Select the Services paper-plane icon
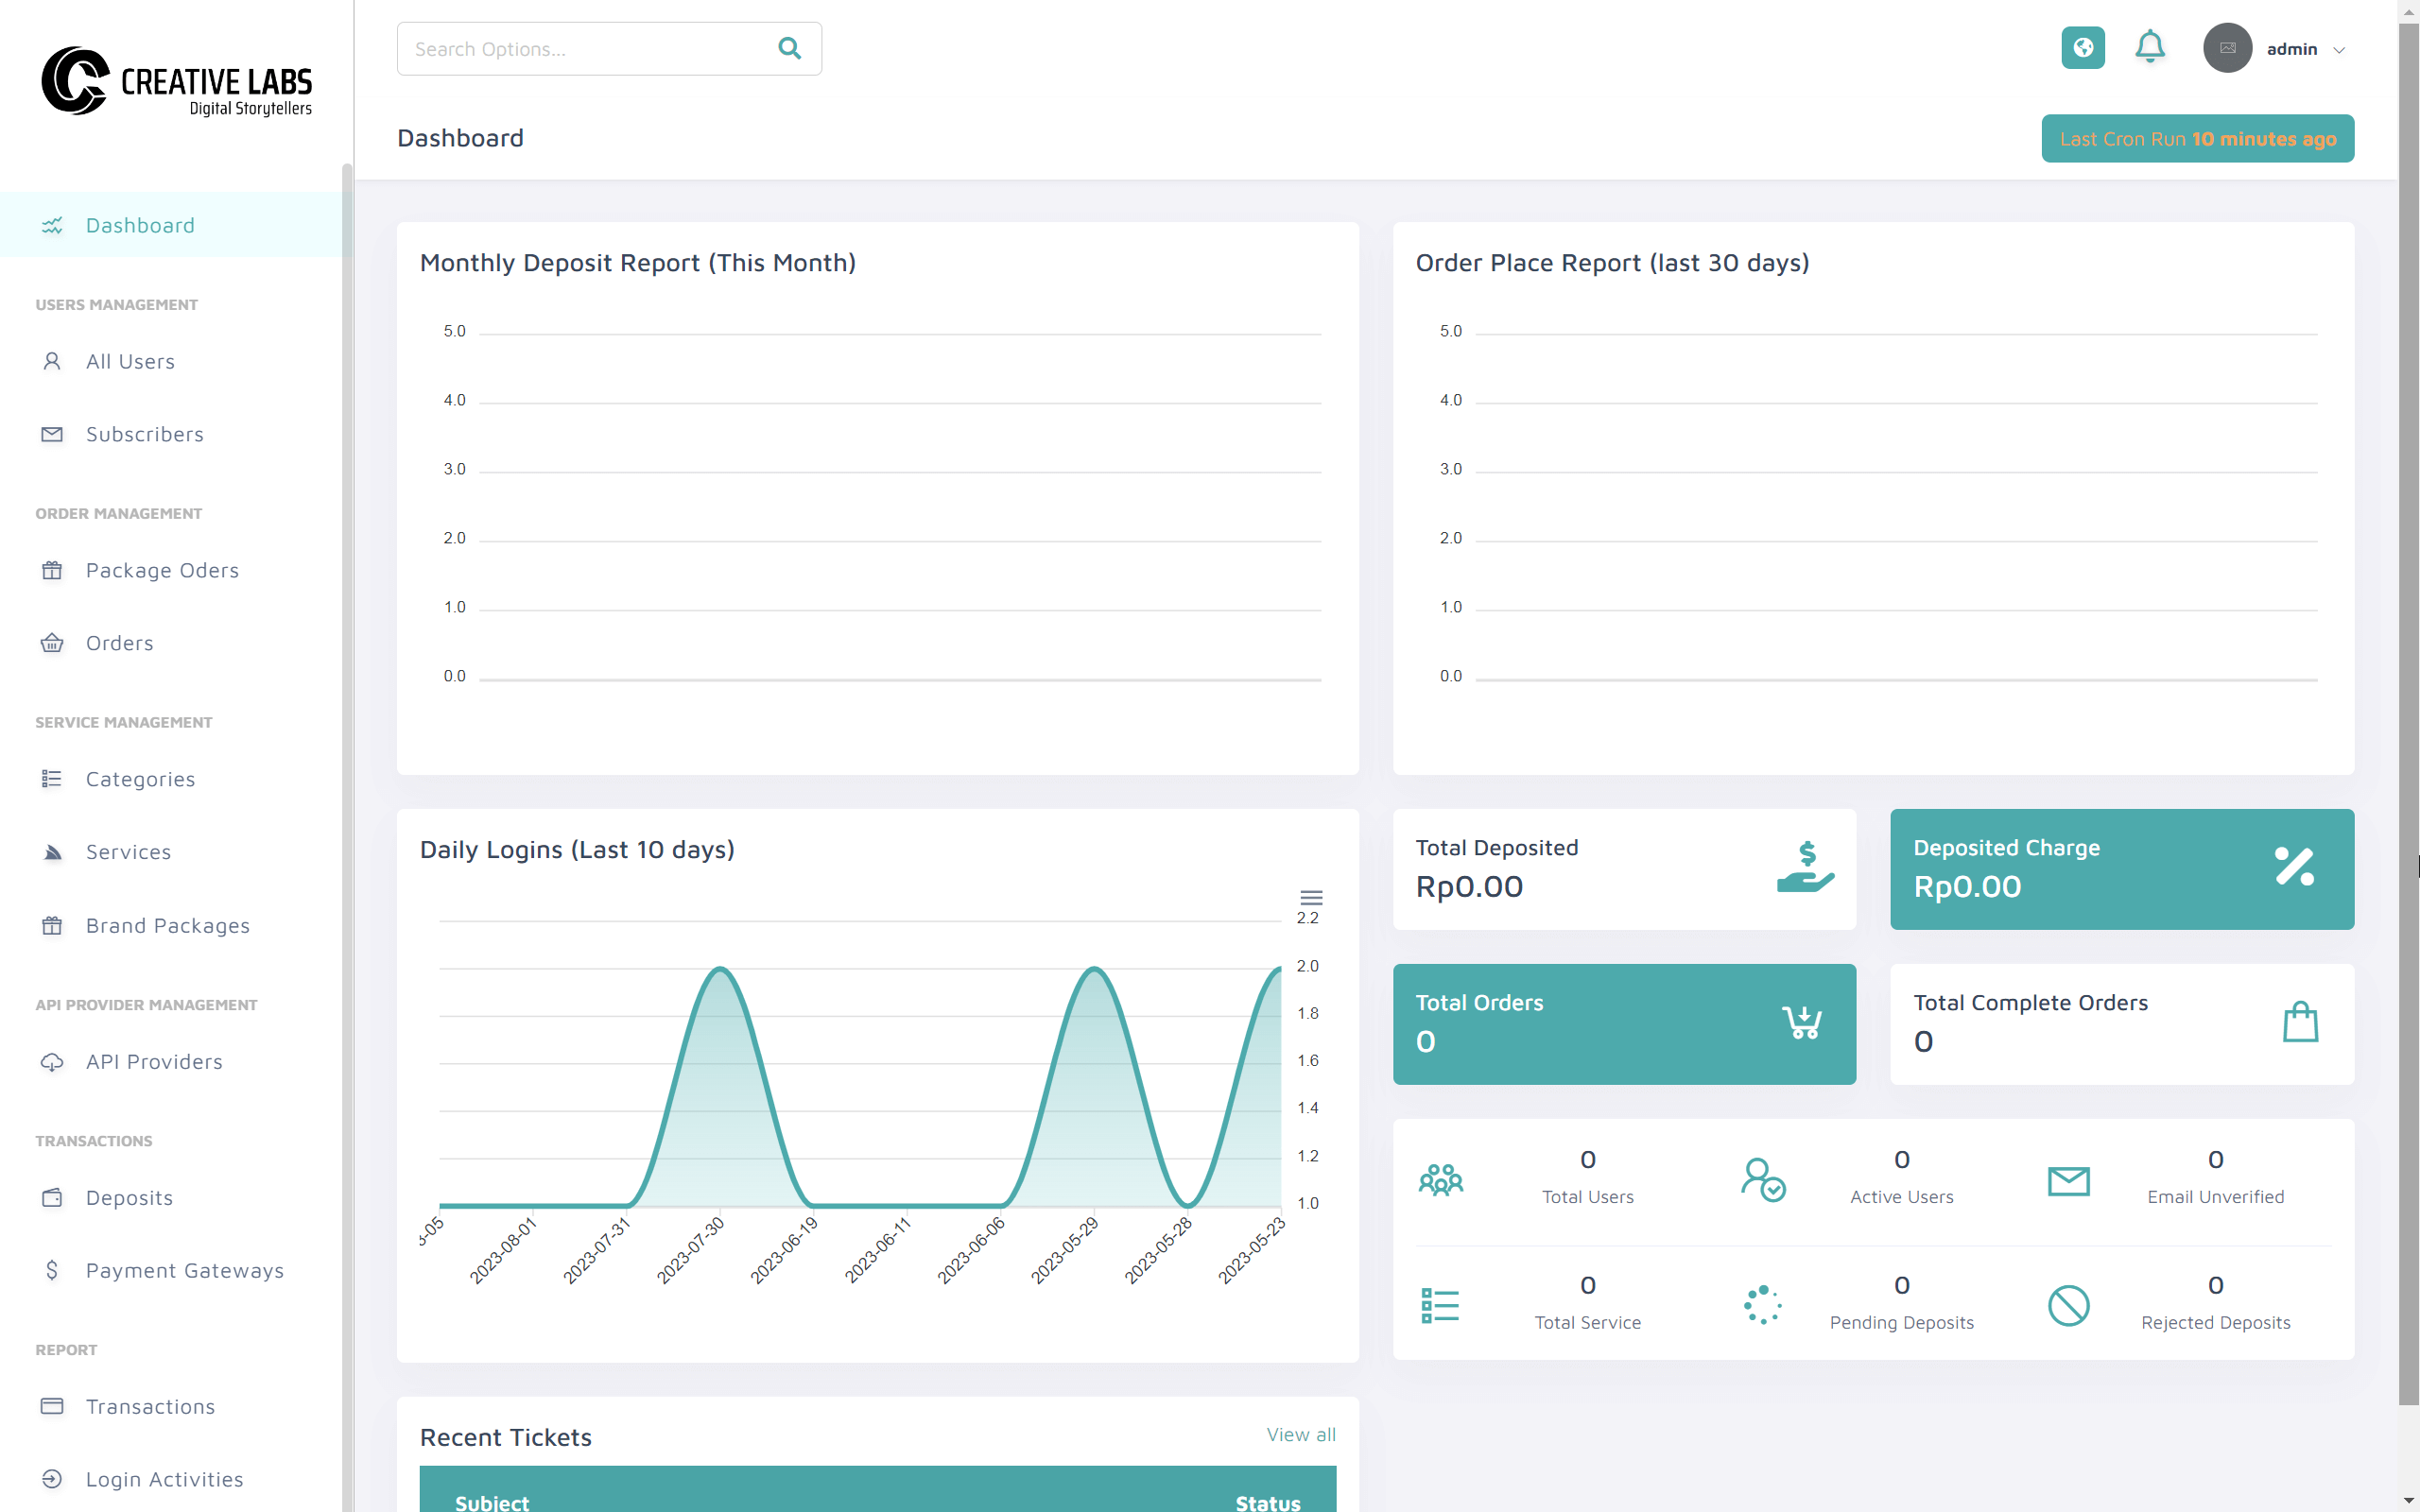This screenshot has width=2420, height=1512. click(x=51, y=851)
